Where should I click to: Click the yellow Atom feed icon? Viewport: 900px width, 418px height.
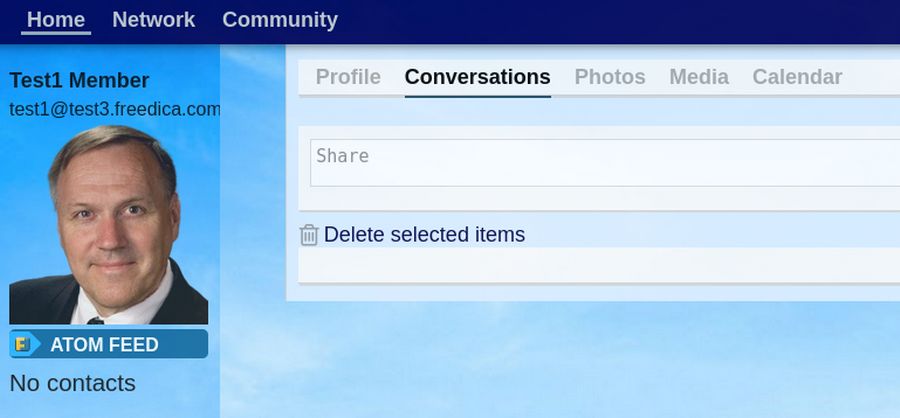[23, 345]
